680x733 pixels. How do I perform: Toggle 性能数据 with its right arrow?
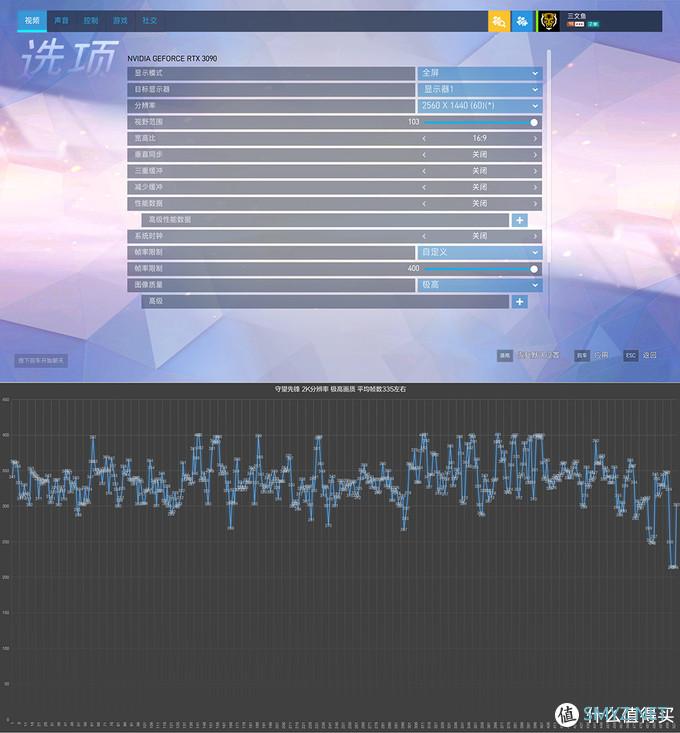point(535,203)
